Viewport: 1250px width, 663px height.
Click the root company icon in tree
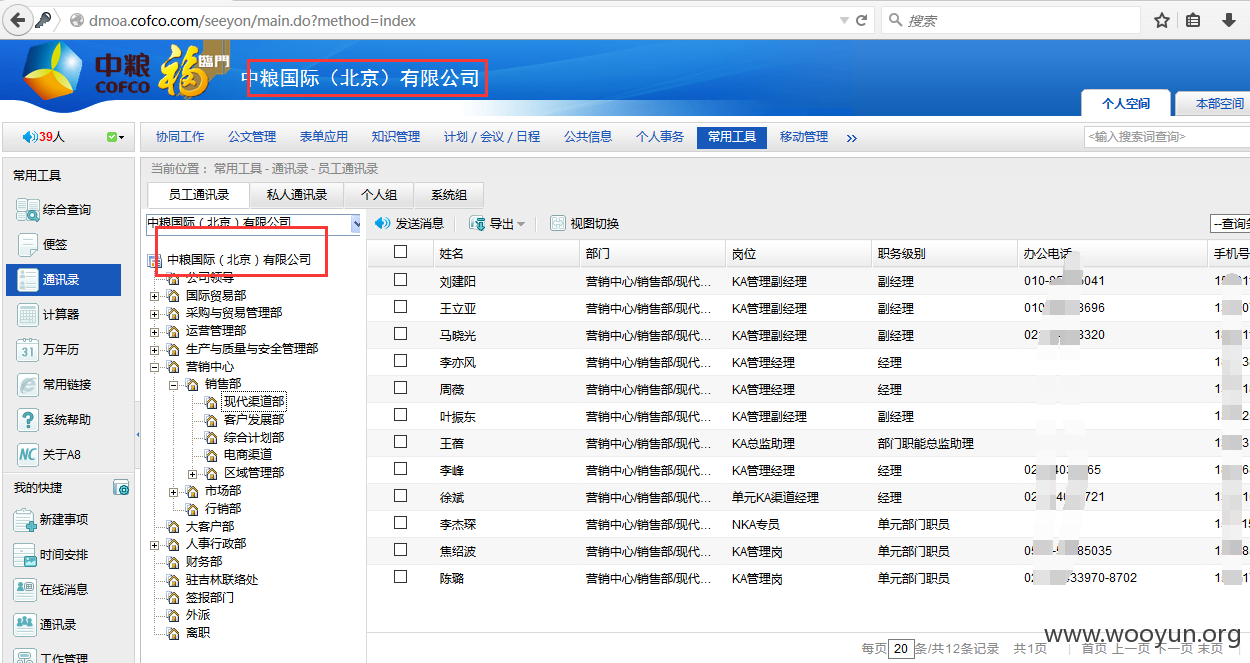[155, 260]
